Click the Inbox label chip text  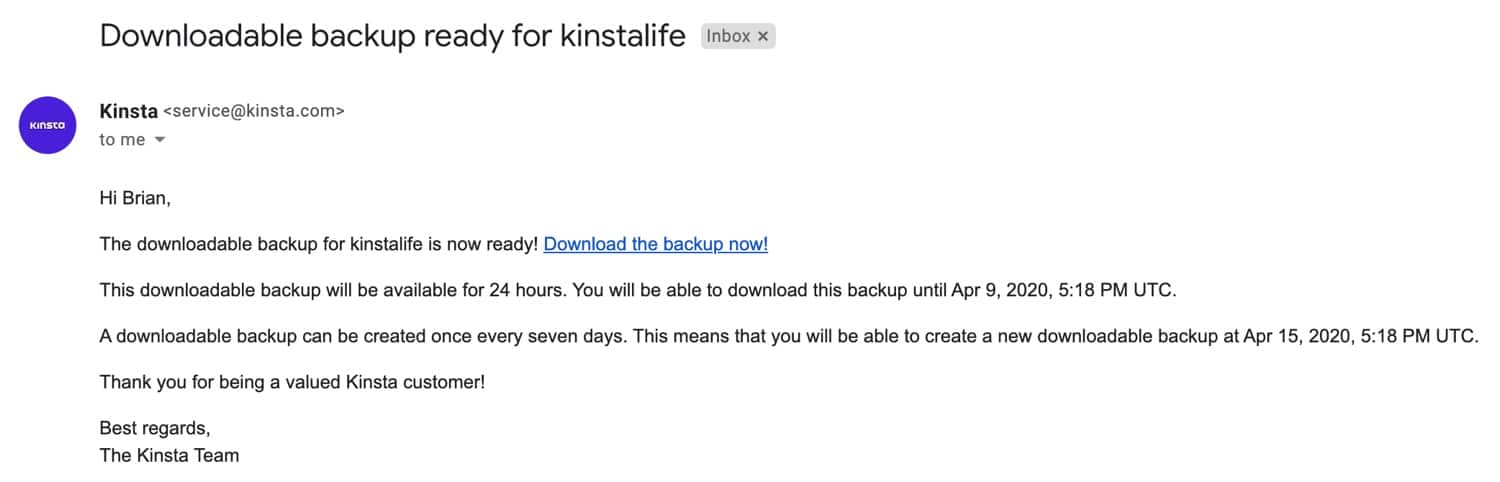(x=728, y=37)
